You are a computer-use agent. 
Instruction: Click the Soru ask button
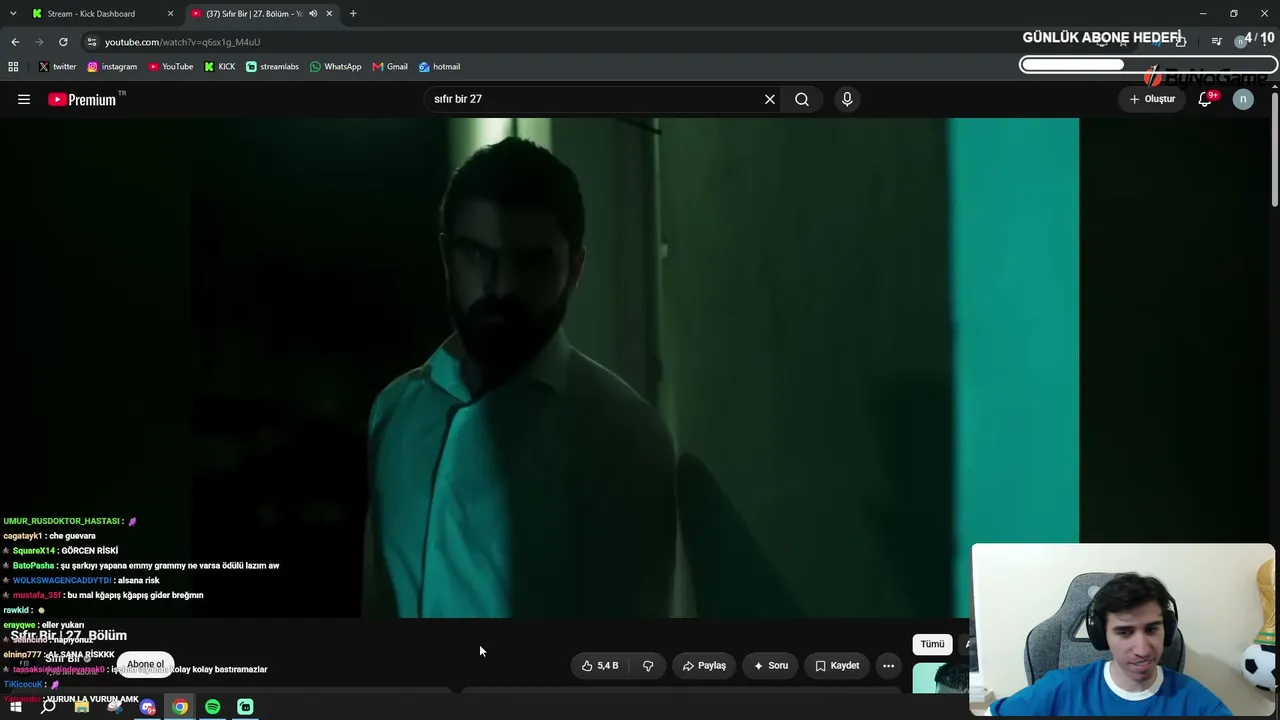(x=771, y=665)
